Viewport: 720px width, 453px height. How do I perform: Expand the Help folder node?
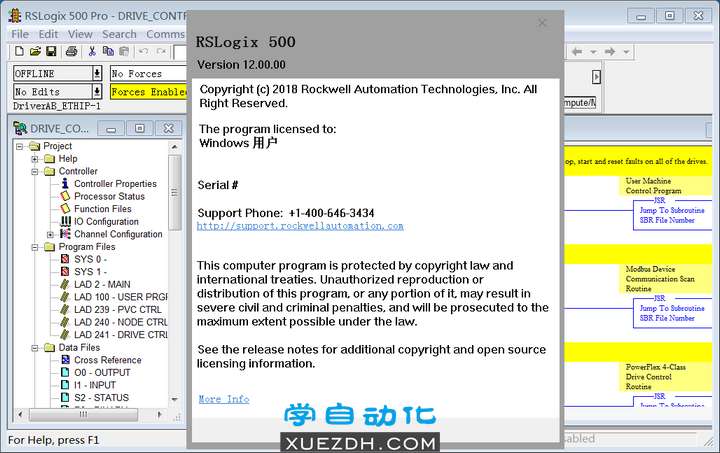coord(35,159)
